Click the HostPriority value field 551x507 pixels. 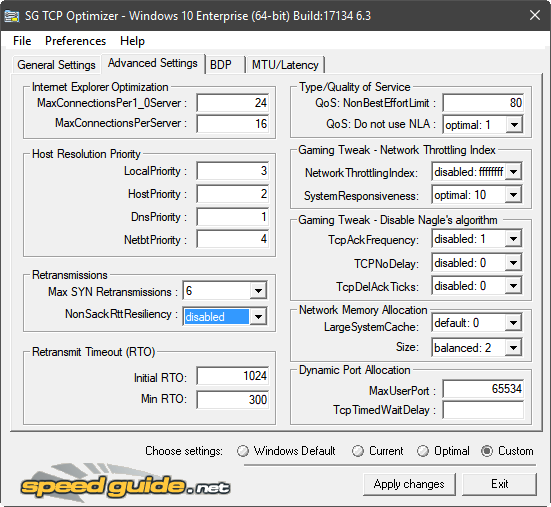point(233,194)
